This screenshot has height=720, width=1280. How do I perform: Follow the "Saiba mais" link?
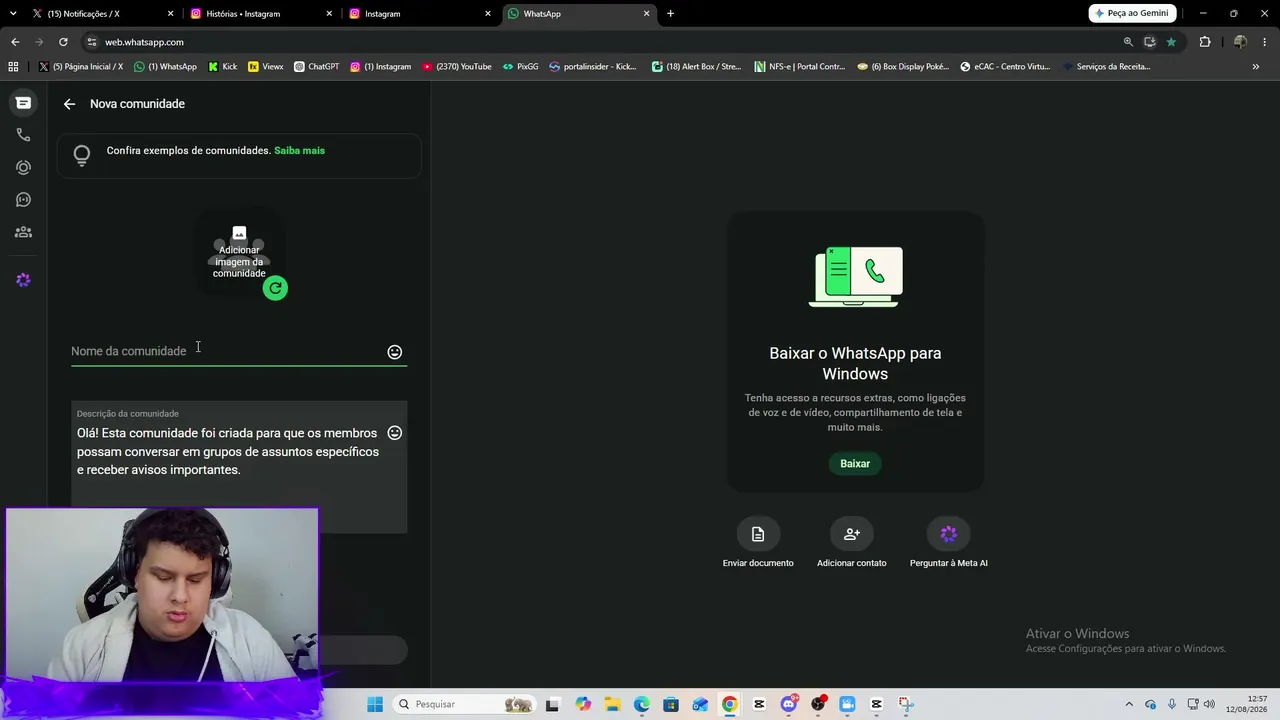299,151
